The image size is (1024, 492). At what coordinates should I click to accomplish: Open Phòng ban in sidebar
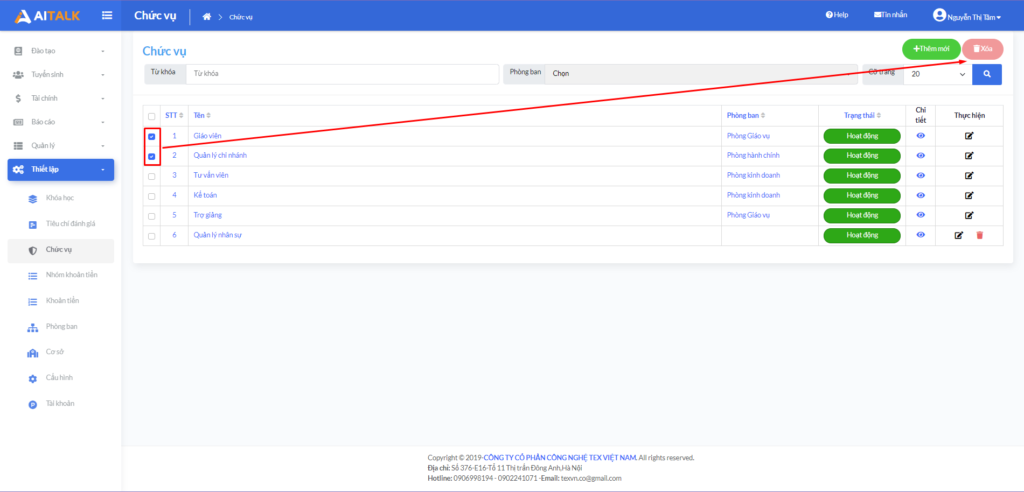pyautogui.click(x=61, y=326)
